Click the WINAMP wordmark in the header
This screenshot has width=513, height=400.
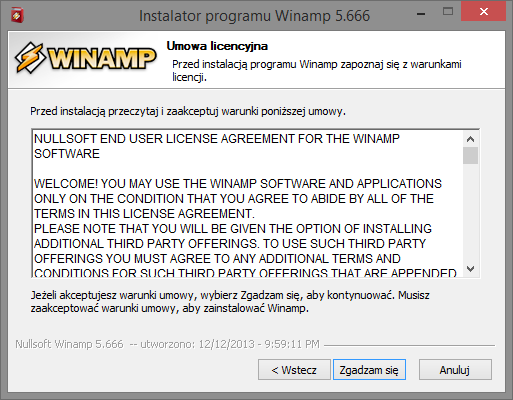102,59
